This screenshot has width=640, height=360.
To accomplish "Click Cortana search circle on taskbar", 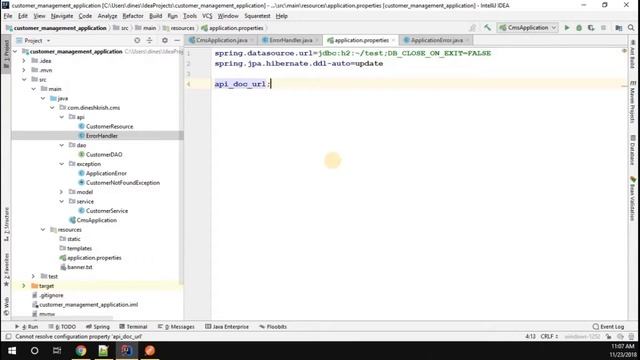I will pyautogui.click(x=34, y=351).
